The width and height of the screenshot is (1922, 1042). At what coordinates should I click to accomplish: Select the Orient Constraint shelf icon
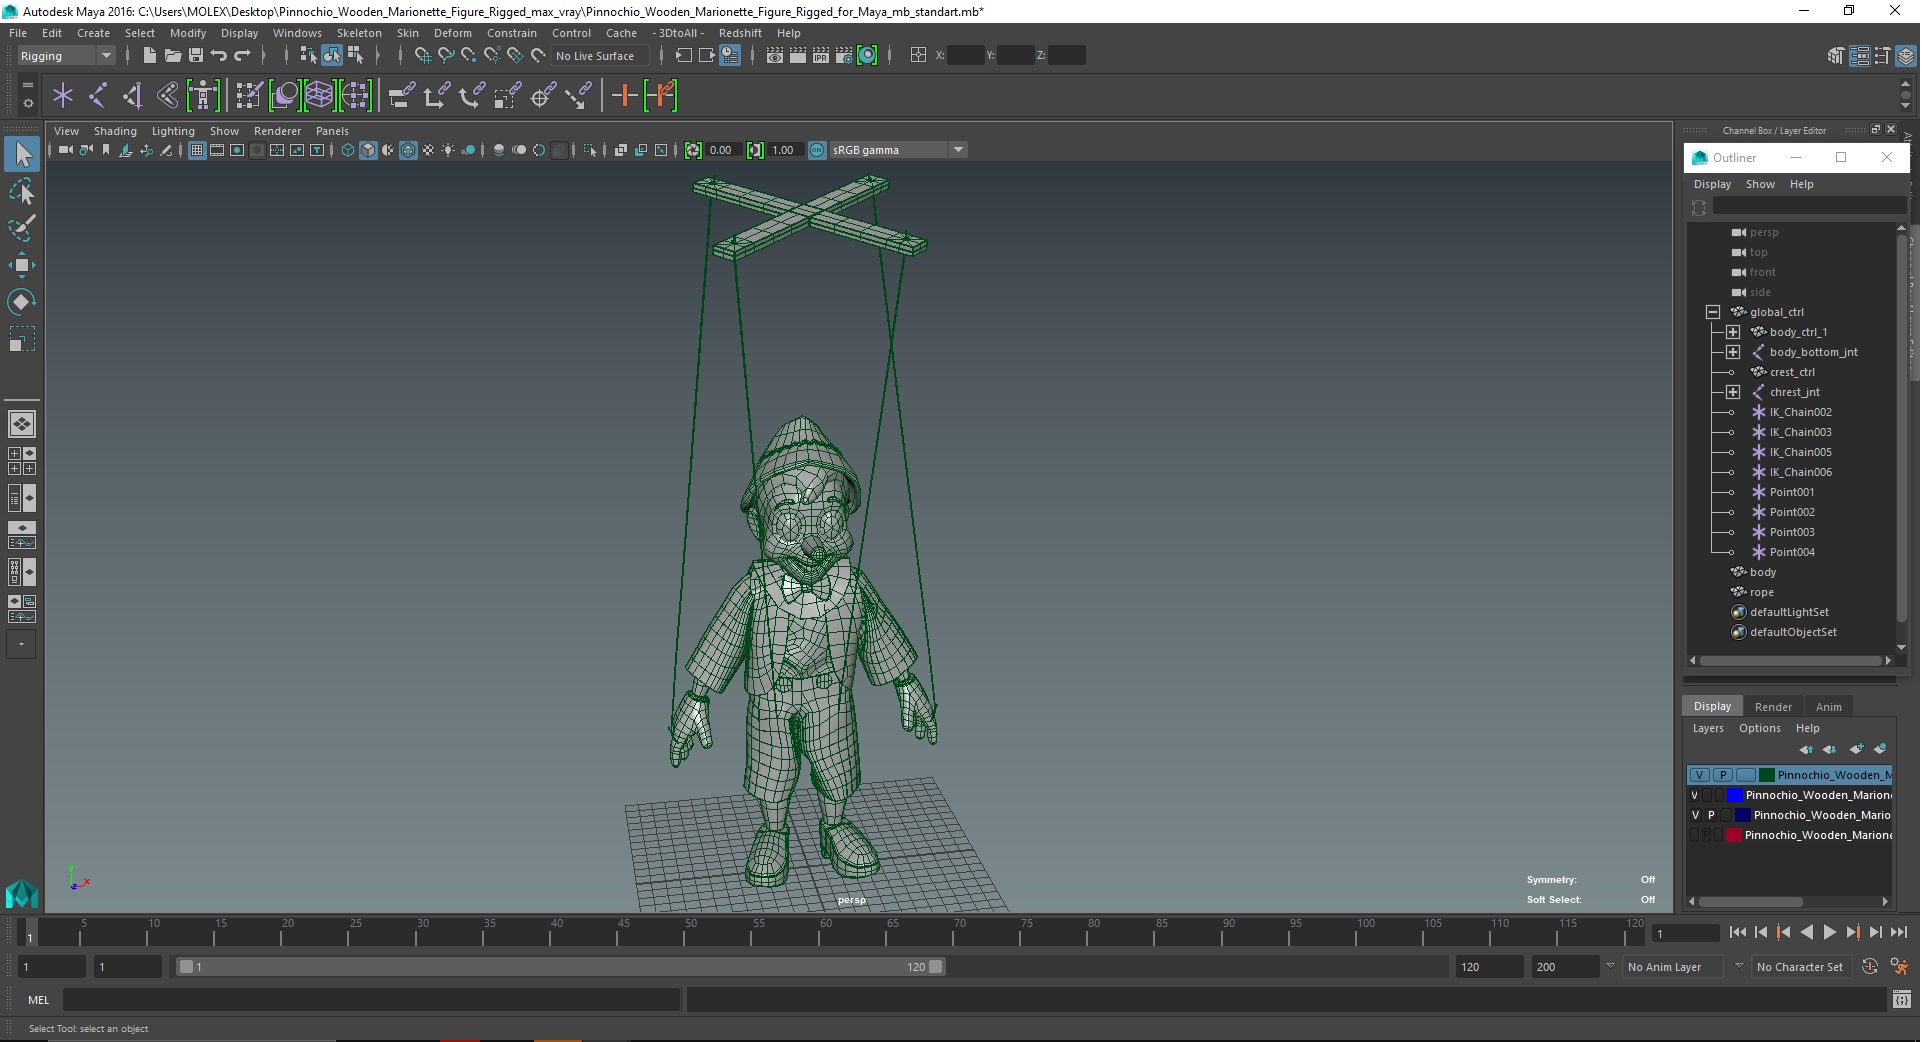[472, 96]
